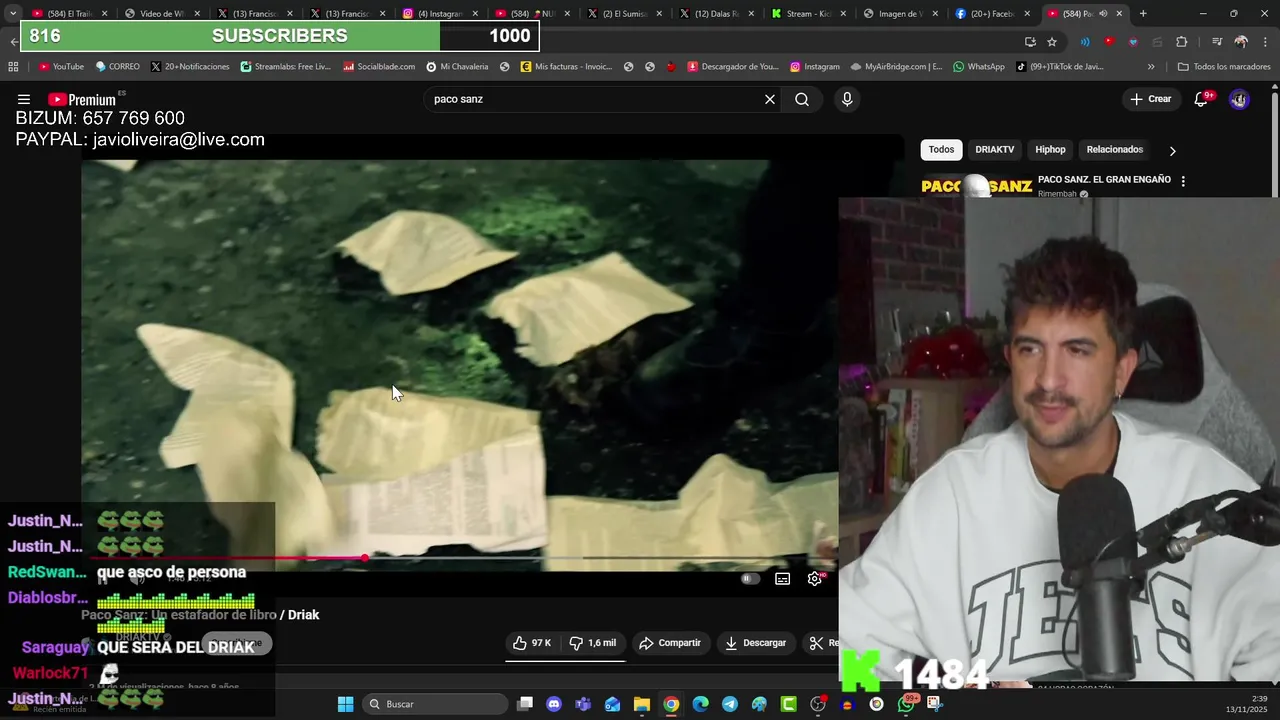
Task: Switch to the '(4) Instagram' tab
Action: click(440, 13)
